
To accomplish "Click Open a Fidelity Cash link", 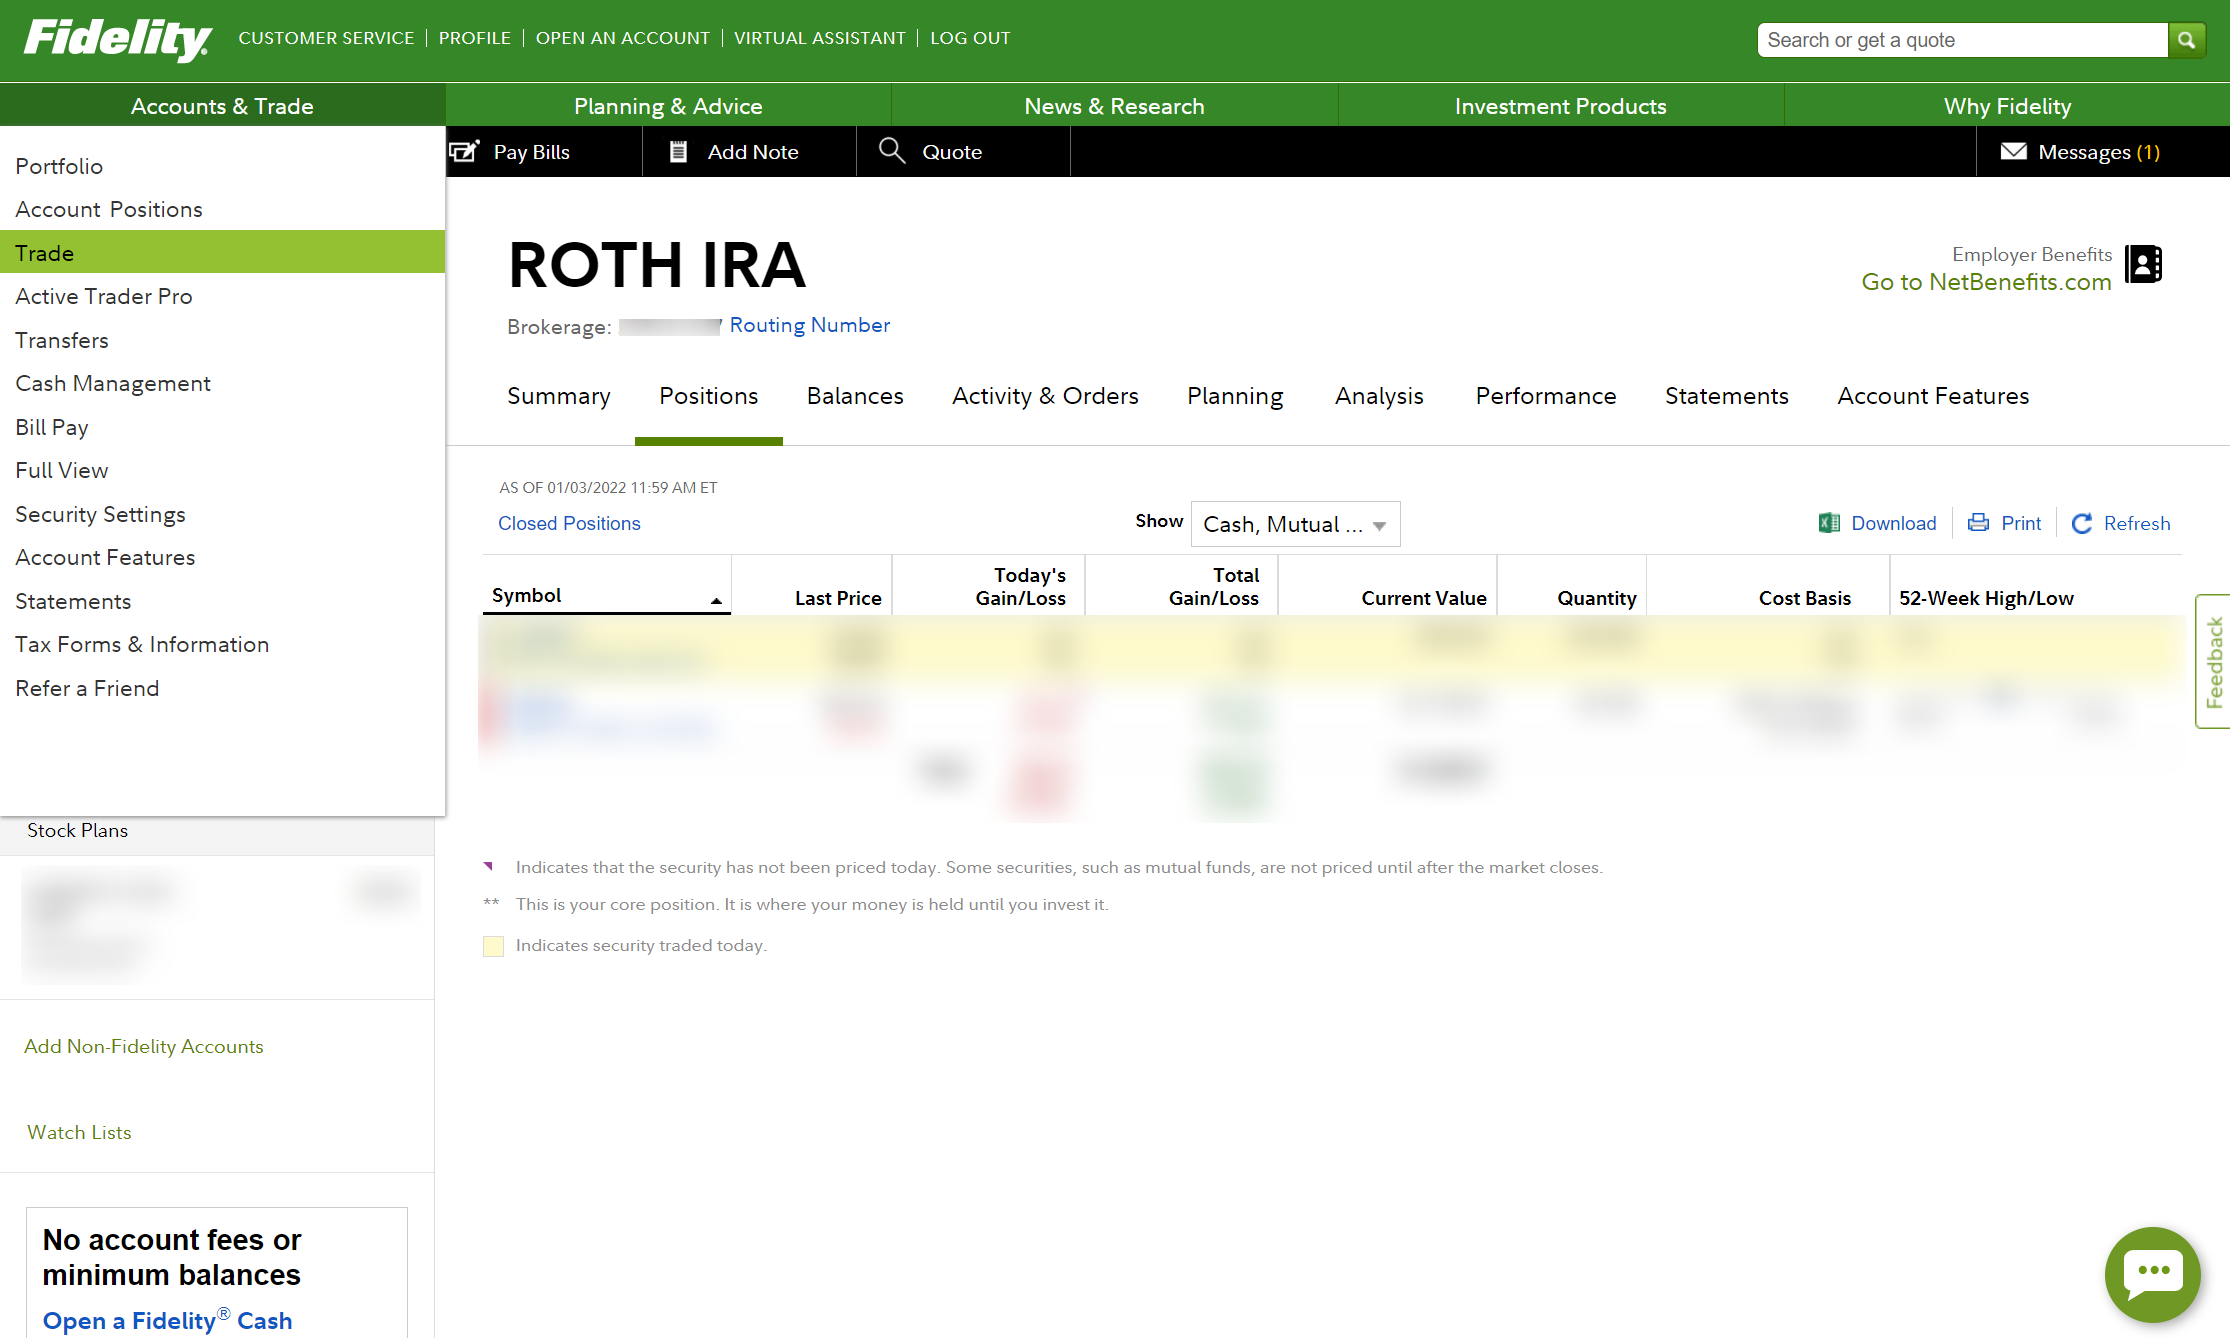I will 167,1320.
